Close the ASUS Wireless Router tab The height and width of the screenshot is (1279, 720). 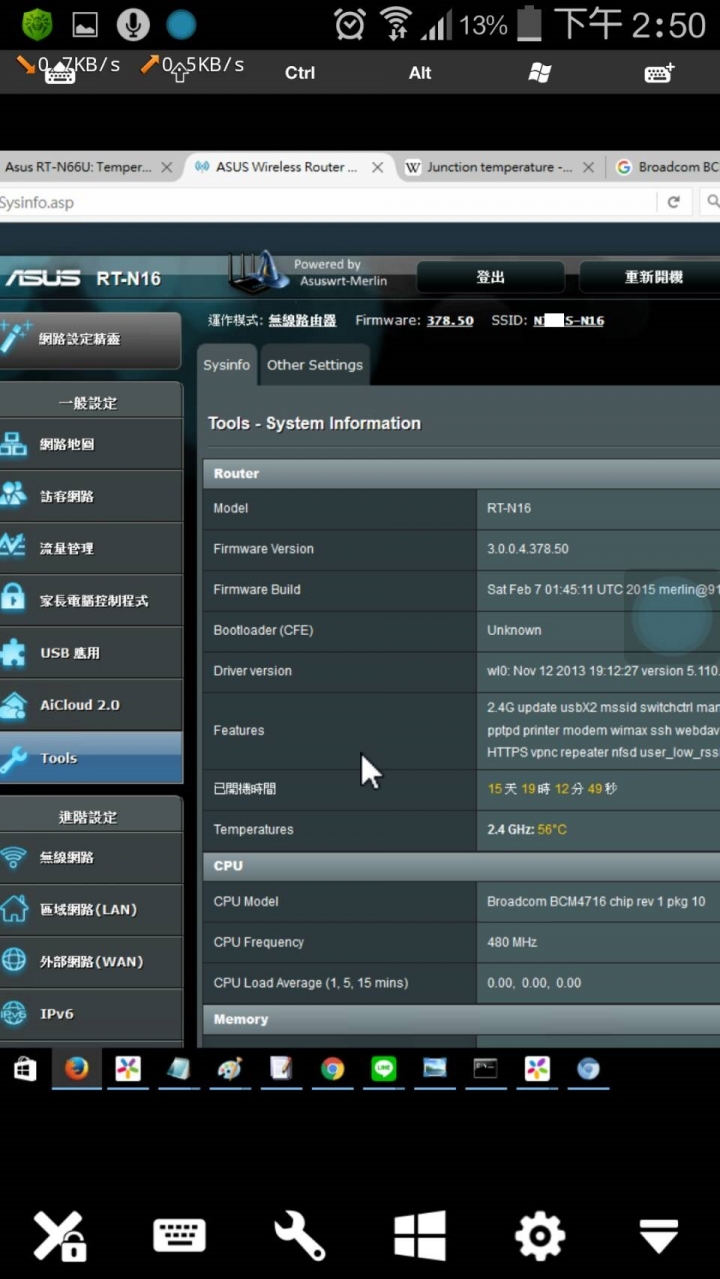[377, 167]
